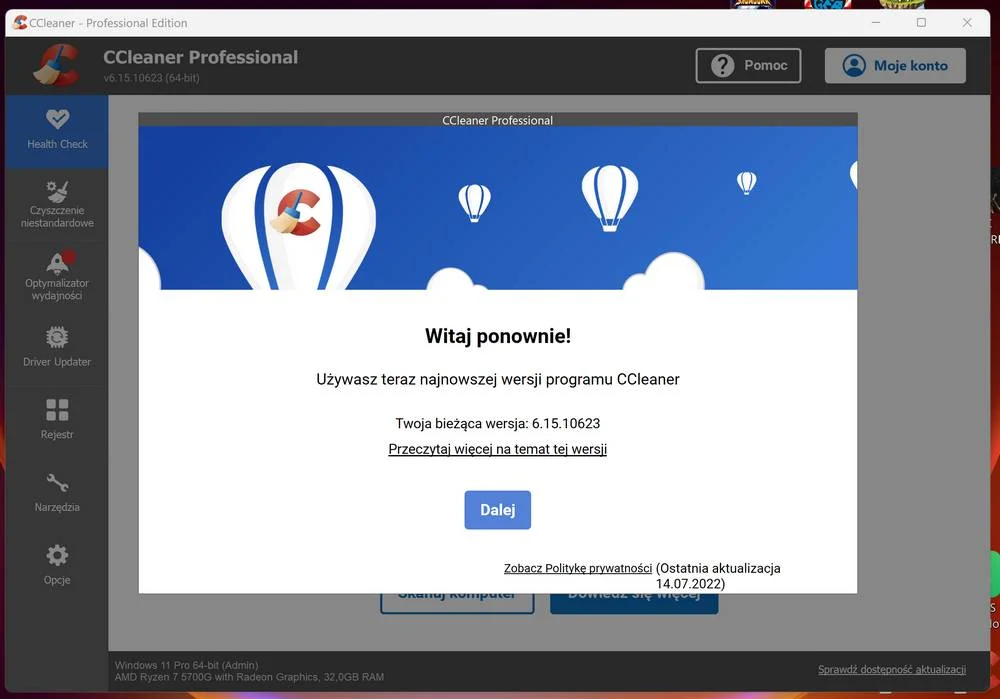Click the CCleaner Professional header title
The width and height of the screenshot is (1000, 699).
pos(200,57)
